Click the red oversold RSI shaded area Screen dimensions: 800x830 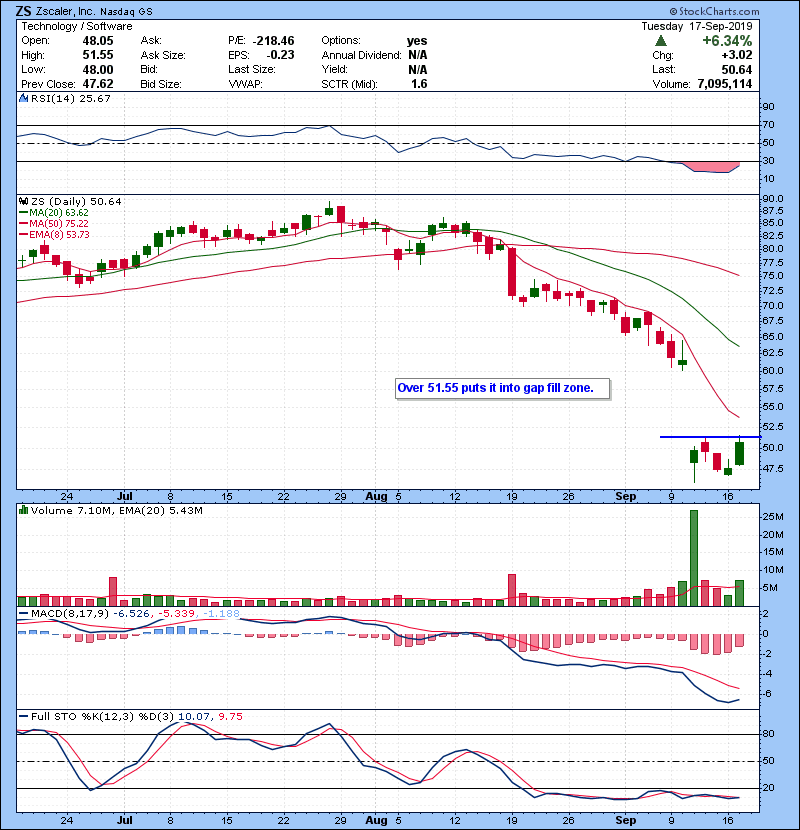tap(712, 167)
